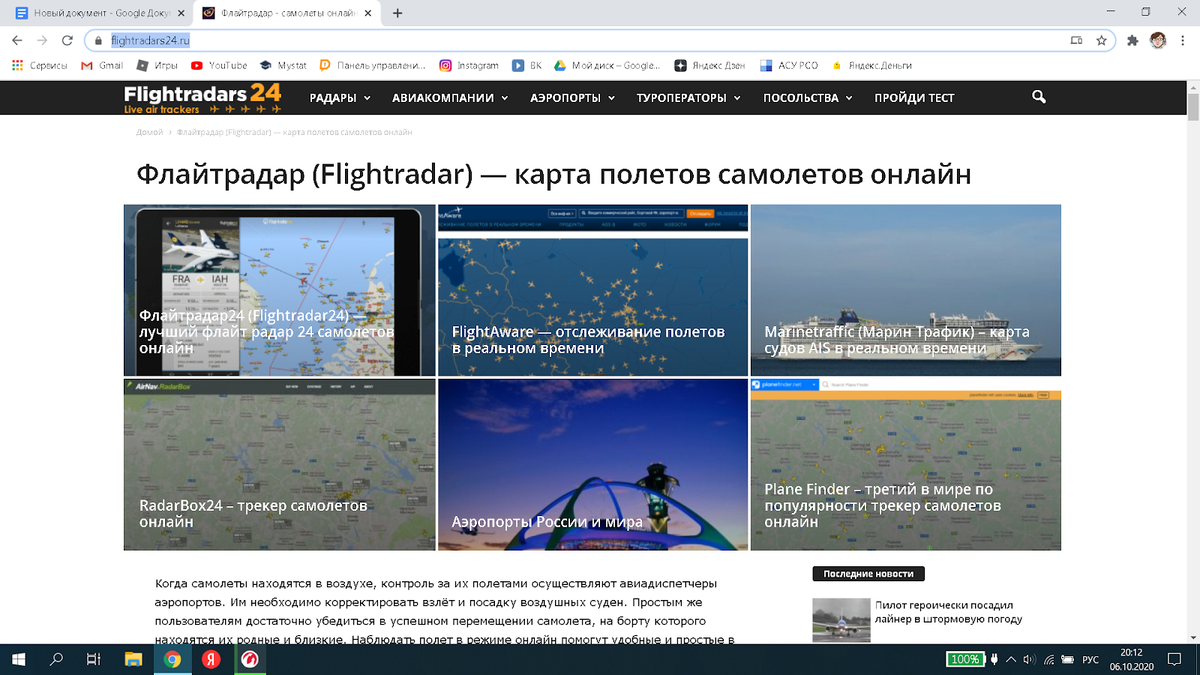Open Gmail bookmark
1200x675 pixels.
coord(102,65)
